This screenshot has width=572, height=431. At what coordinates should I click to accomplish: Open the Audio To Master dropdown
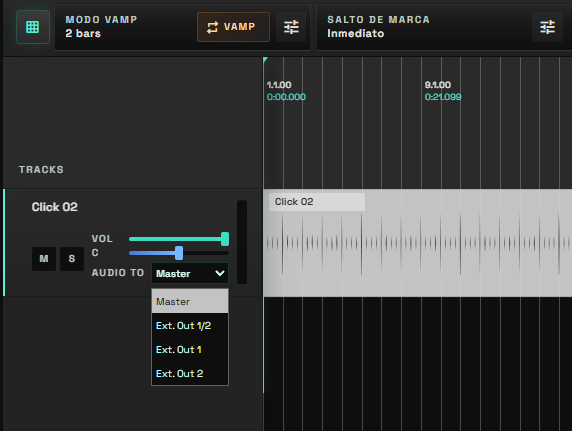click(190, 273)
